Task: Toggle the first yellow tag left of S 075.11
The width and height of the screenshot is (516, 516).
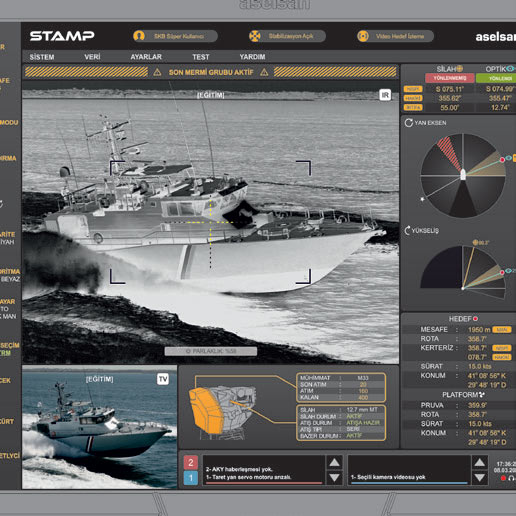Action: [413, 89]
